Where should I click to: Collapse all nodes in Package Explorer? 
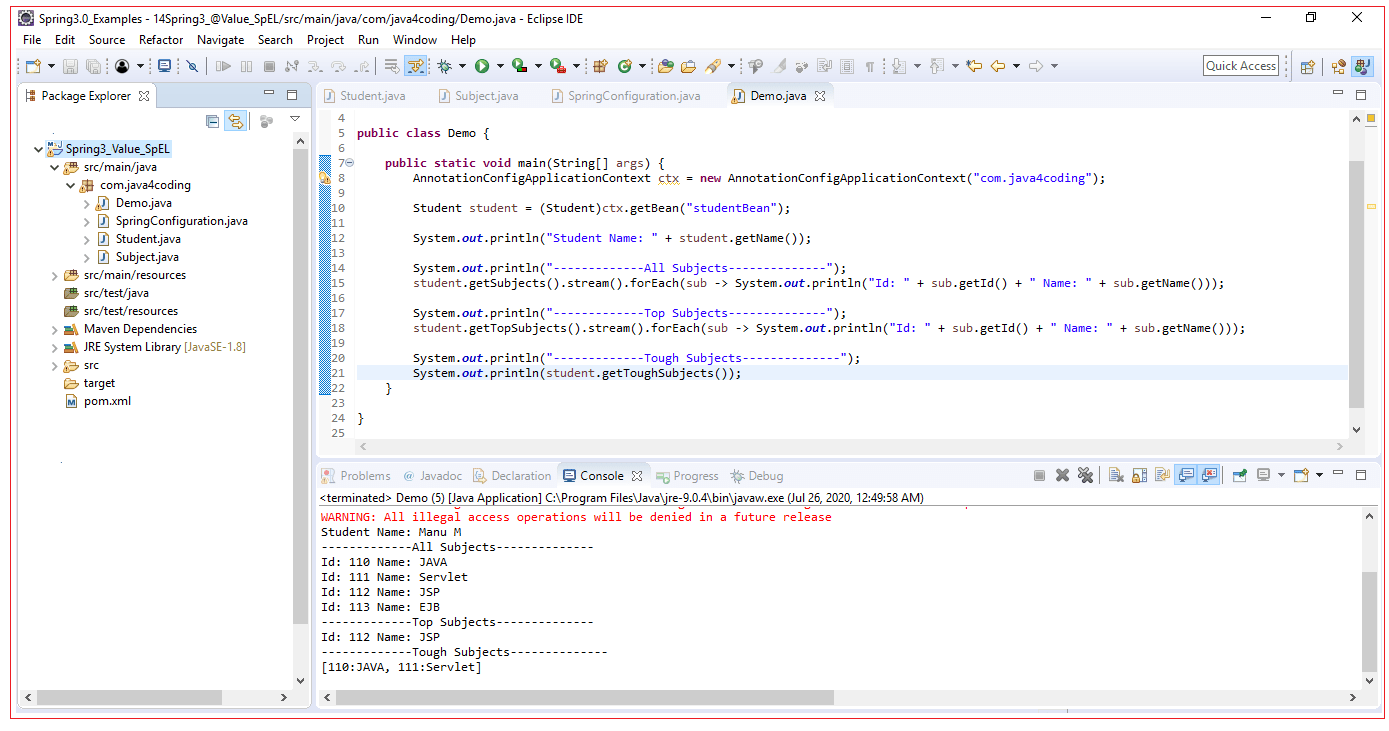(212, 120)
